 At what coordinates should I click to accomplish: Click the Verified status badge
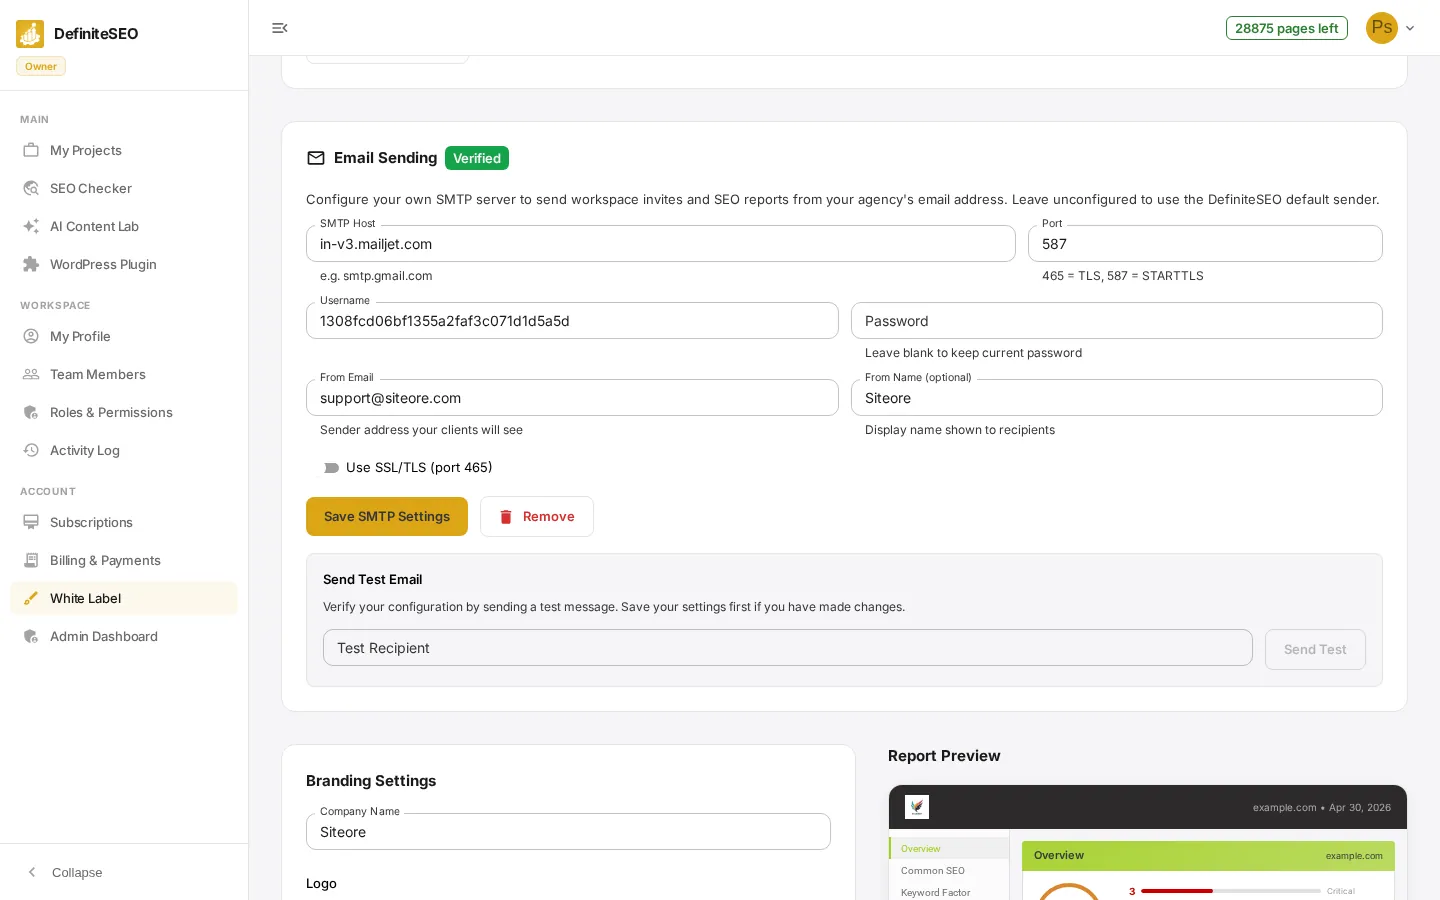point(477,158)
